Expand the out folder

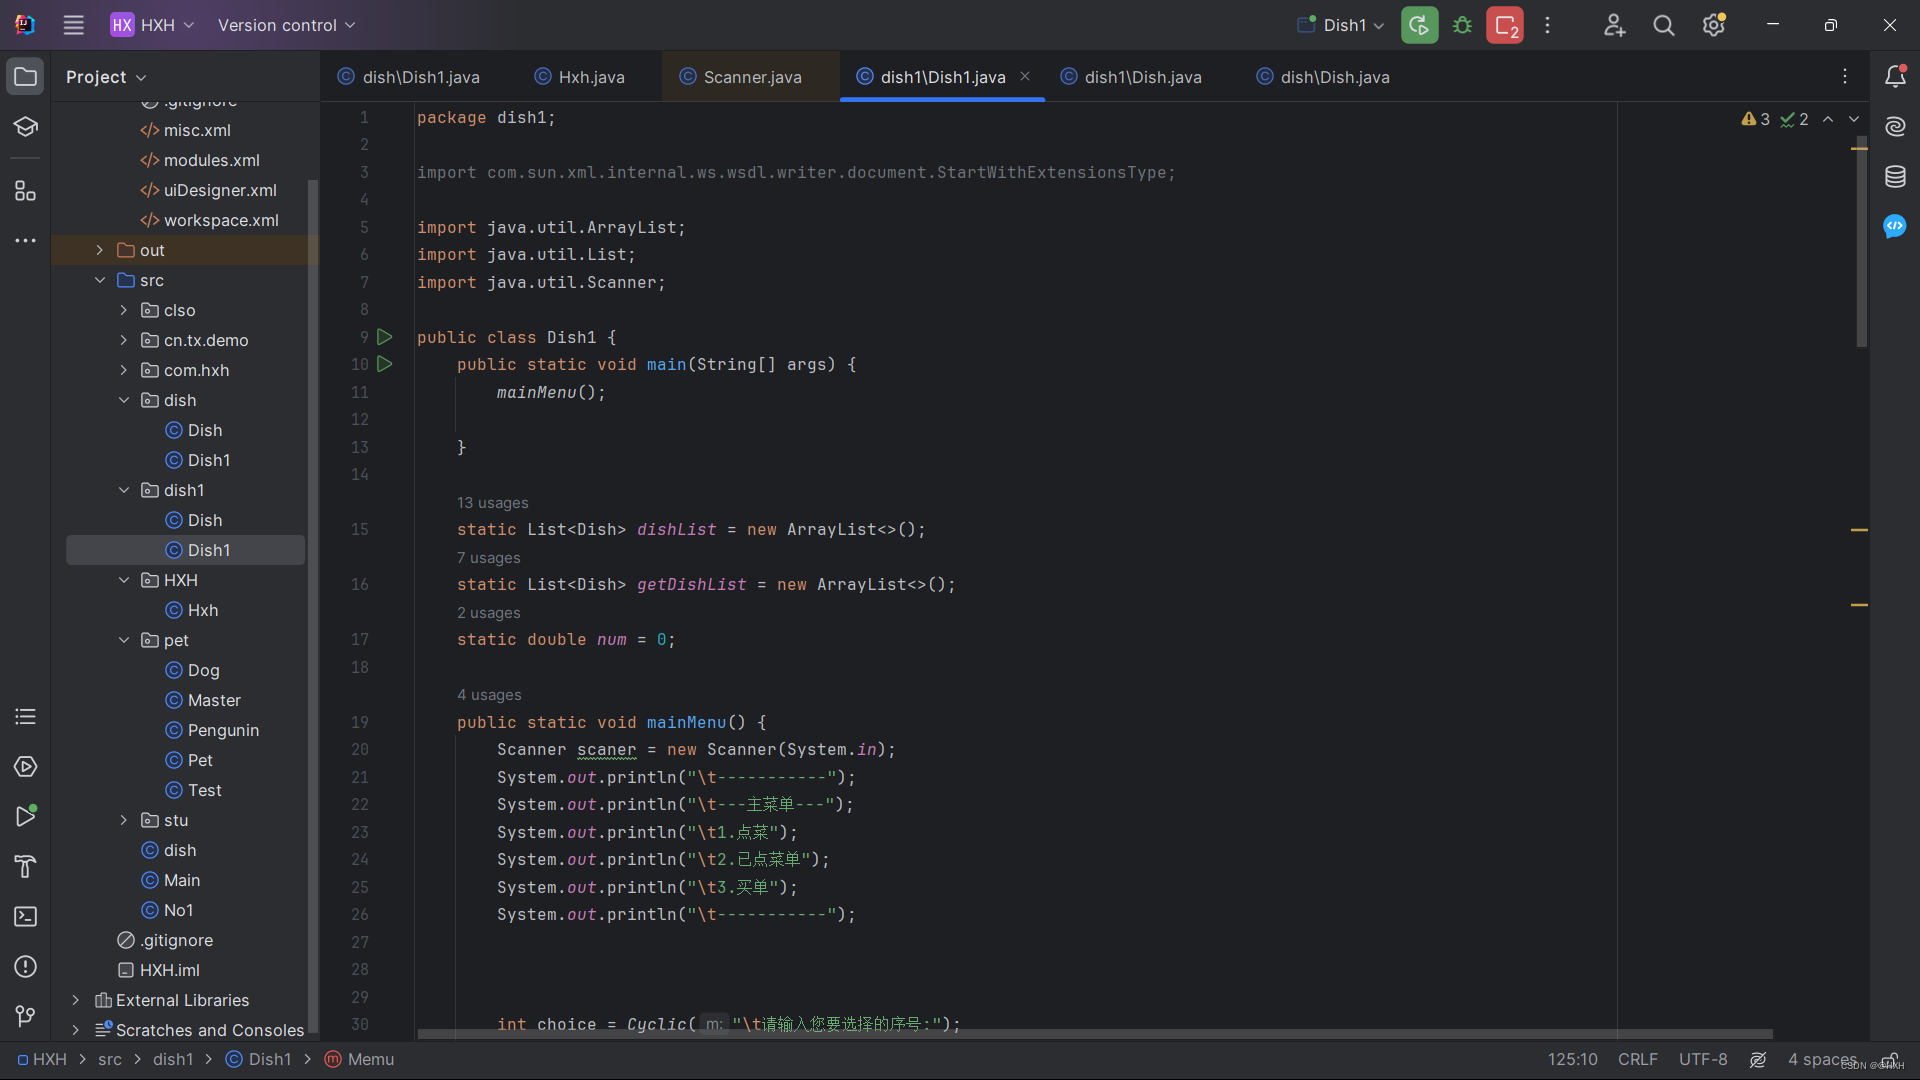[x=99, y=250]
